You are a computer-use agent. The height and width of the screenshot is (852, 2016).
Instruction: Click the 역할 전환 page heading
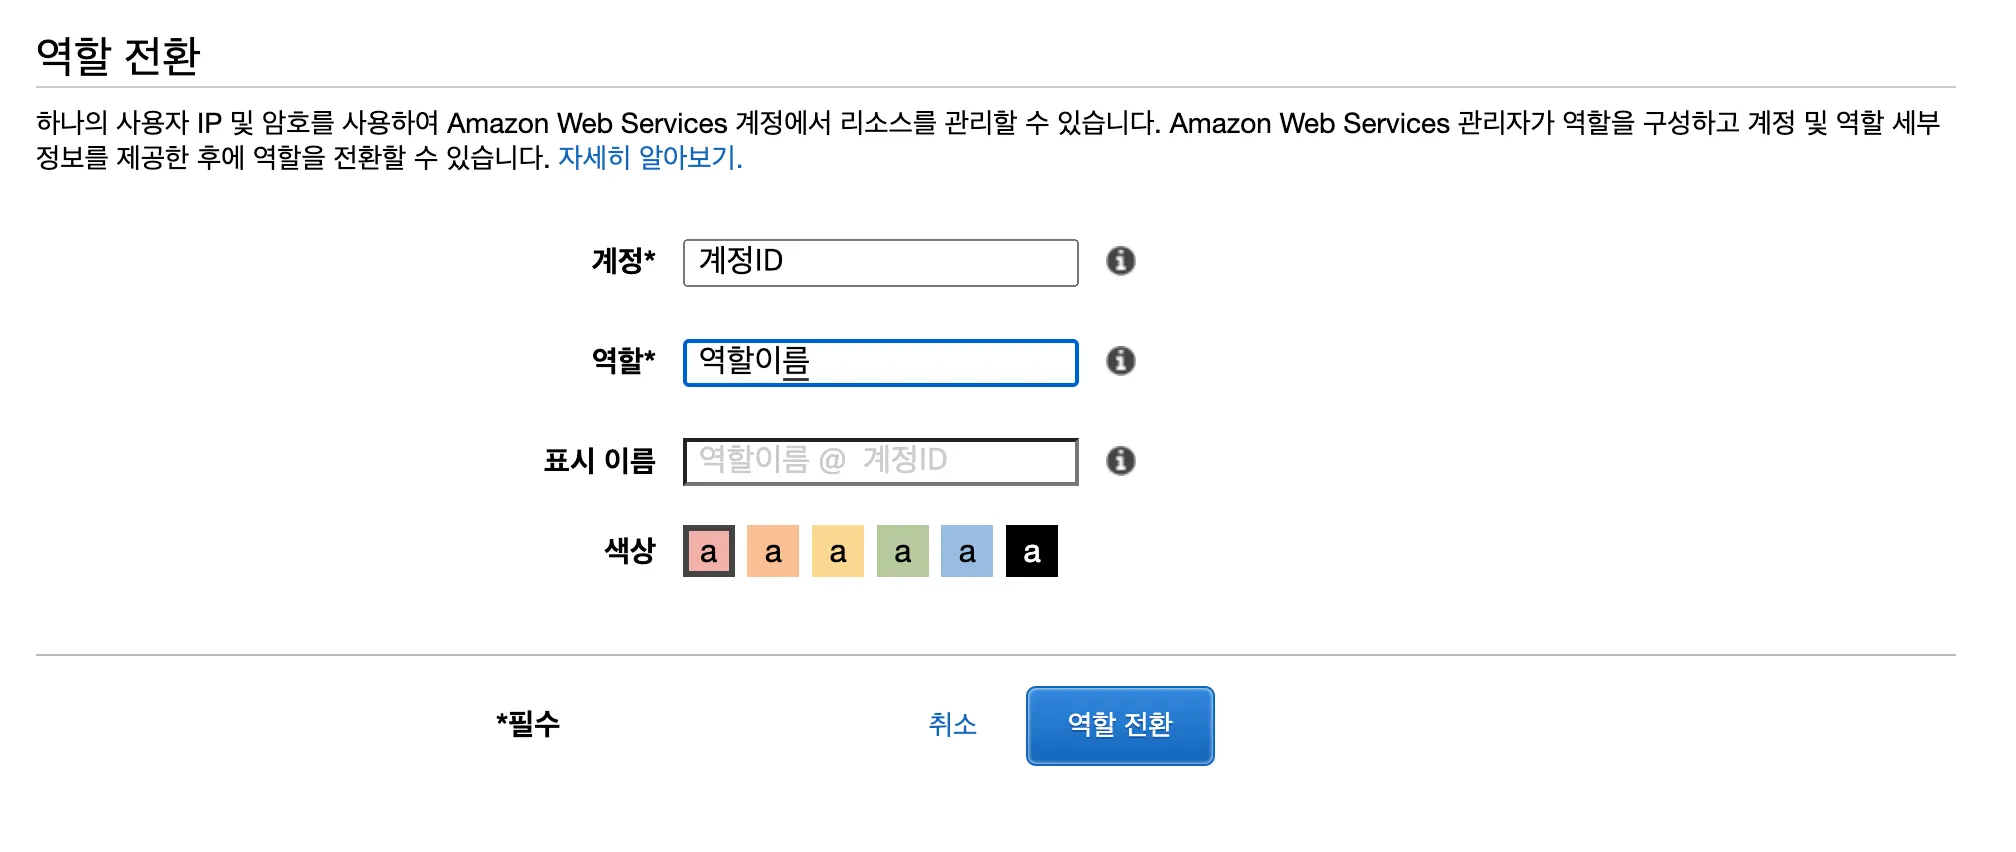(118, 55)
